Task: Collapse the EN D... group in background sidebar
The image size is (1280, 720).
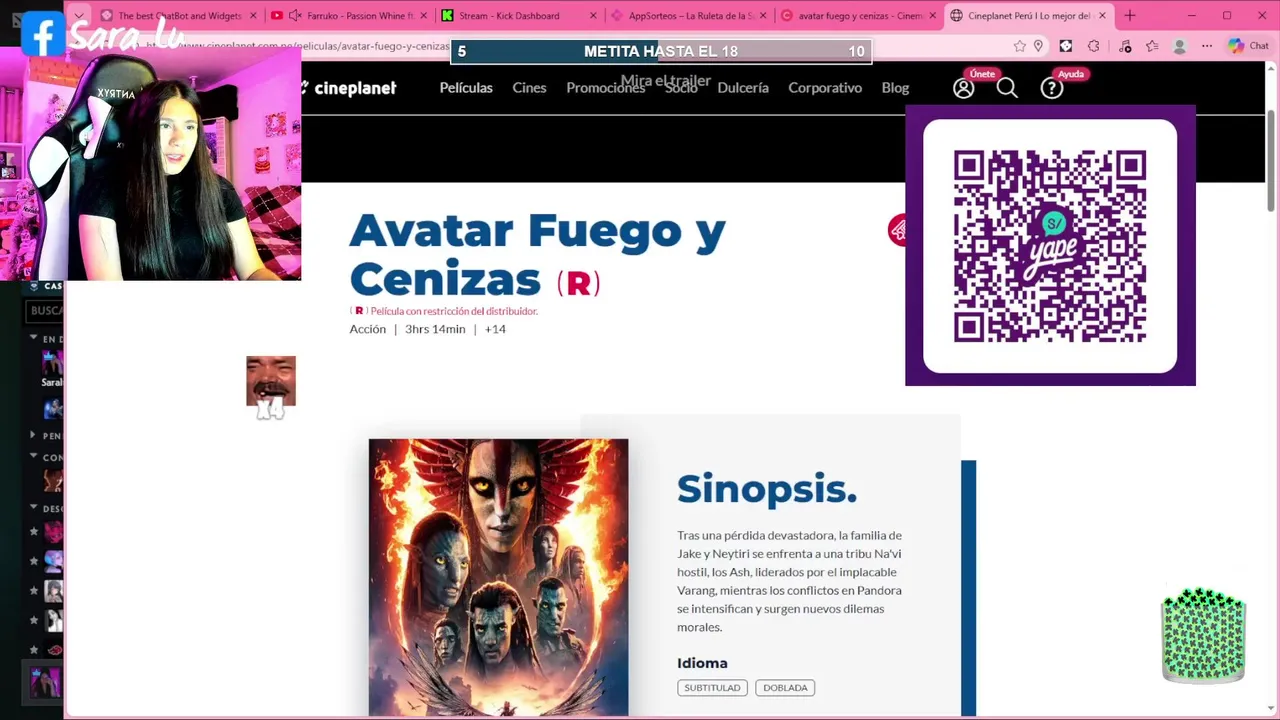Action: click(33, 338)
